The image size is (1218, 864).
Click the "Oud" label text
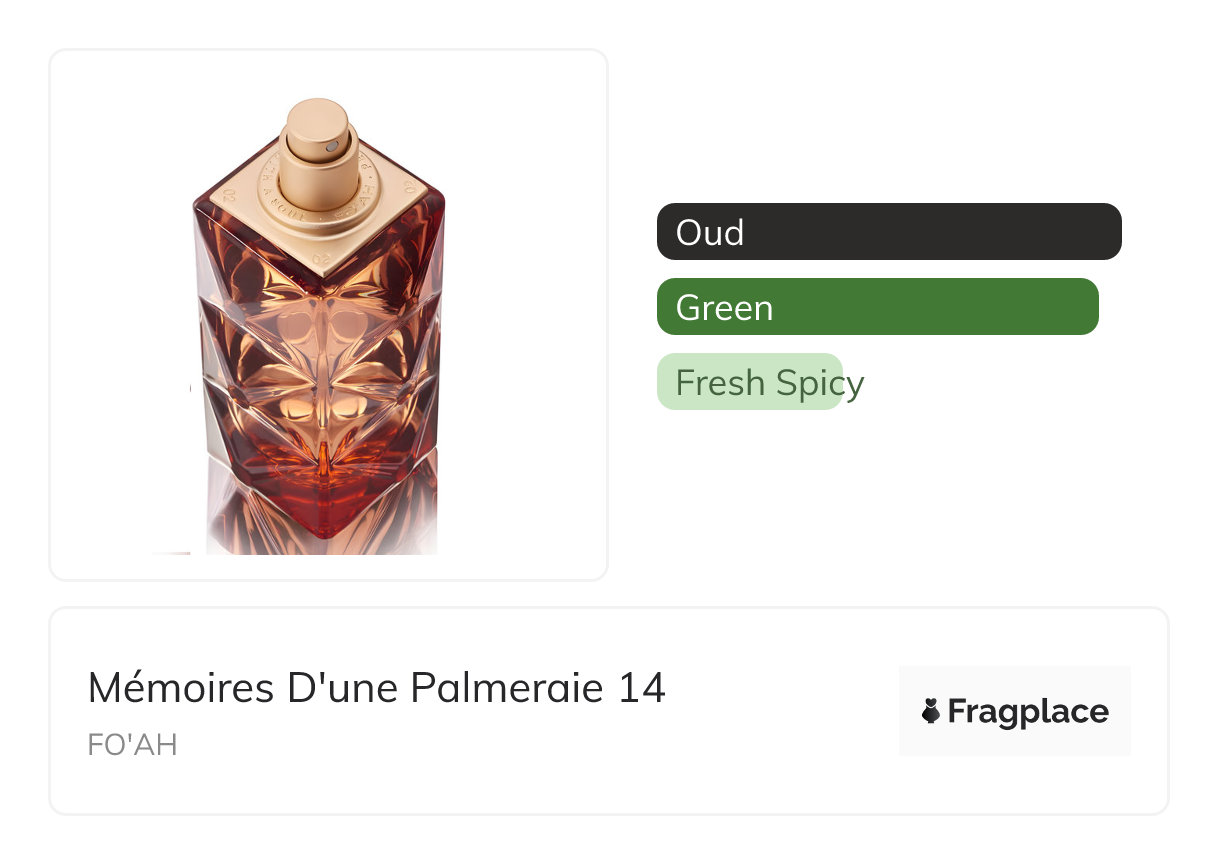710,233
